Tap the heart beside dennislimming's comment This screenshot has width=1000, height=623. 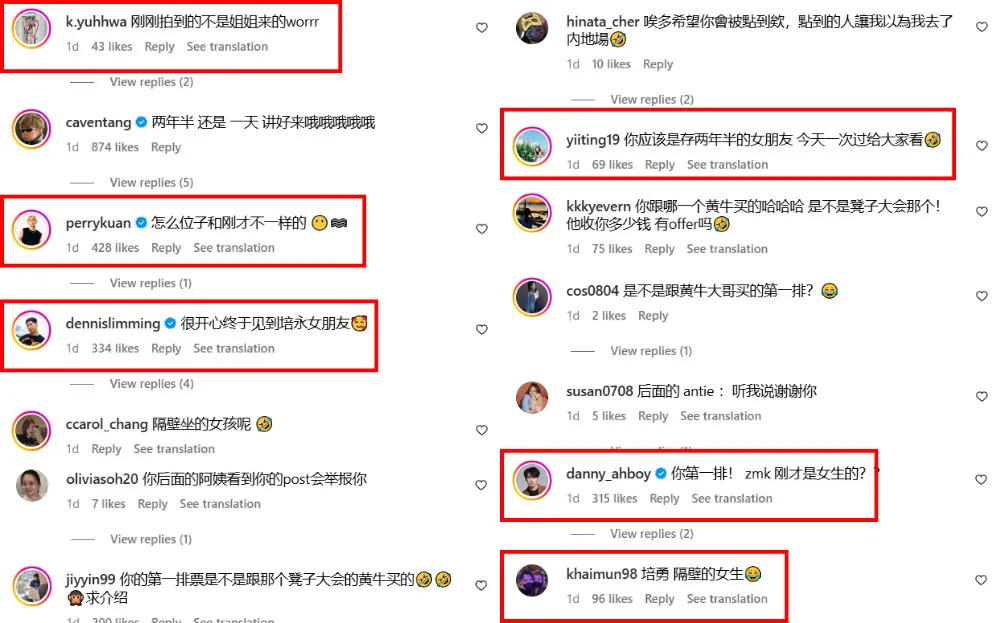(x=482, y=330)
